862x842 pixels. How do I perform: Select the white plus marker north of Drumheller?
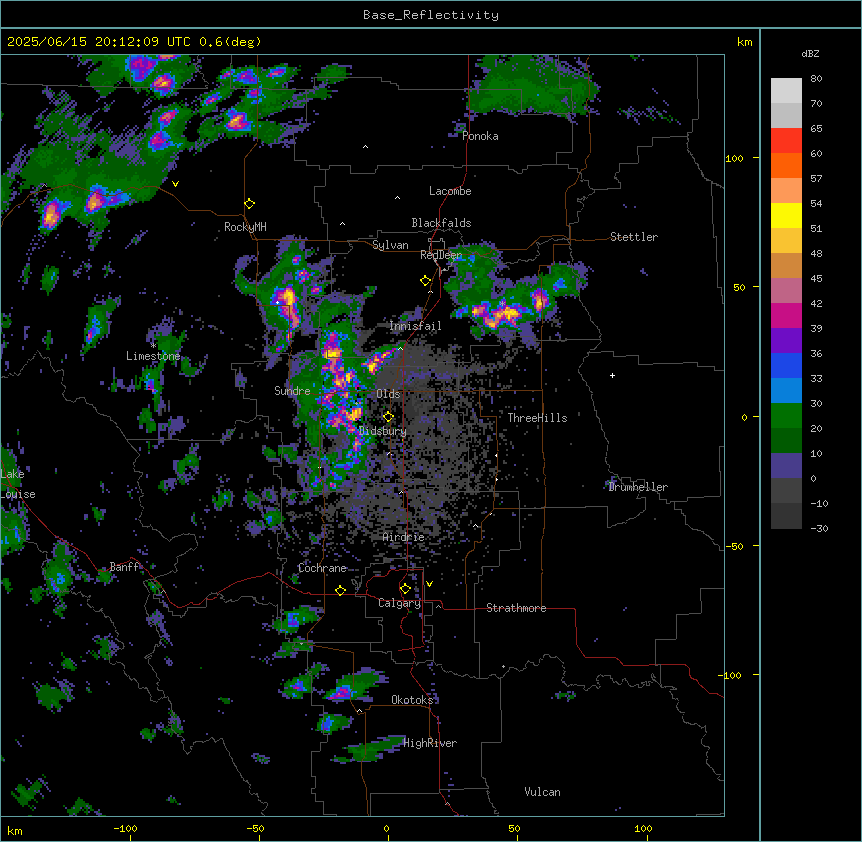pyautogui.click(x=612, y=375)
